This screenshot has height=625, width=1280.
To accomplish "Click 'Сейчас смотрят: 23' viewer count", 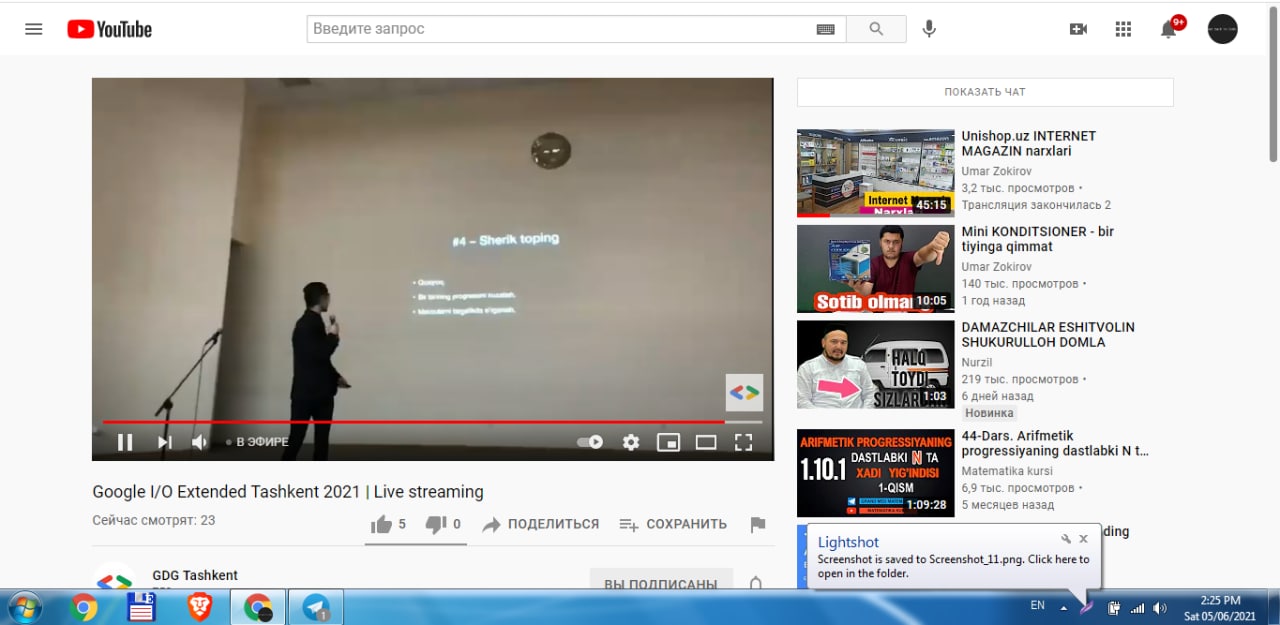I will tap(153, 520).
